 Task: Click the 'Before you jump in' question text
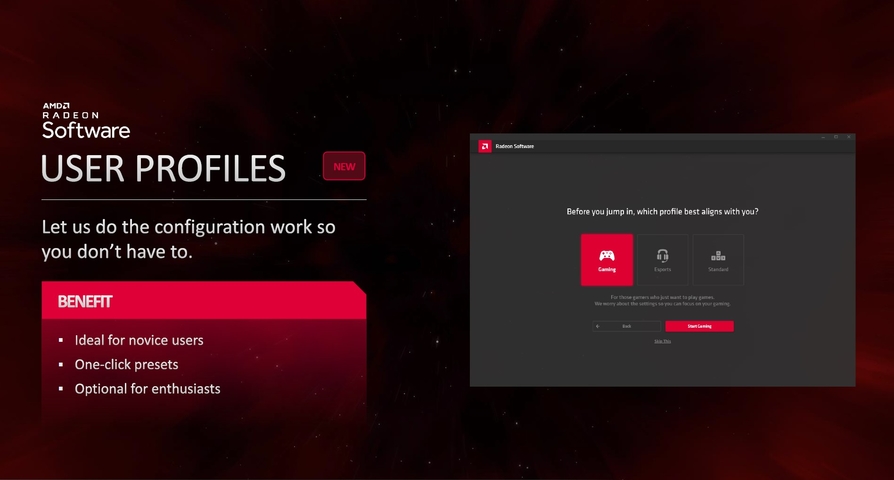click(663, 211)
